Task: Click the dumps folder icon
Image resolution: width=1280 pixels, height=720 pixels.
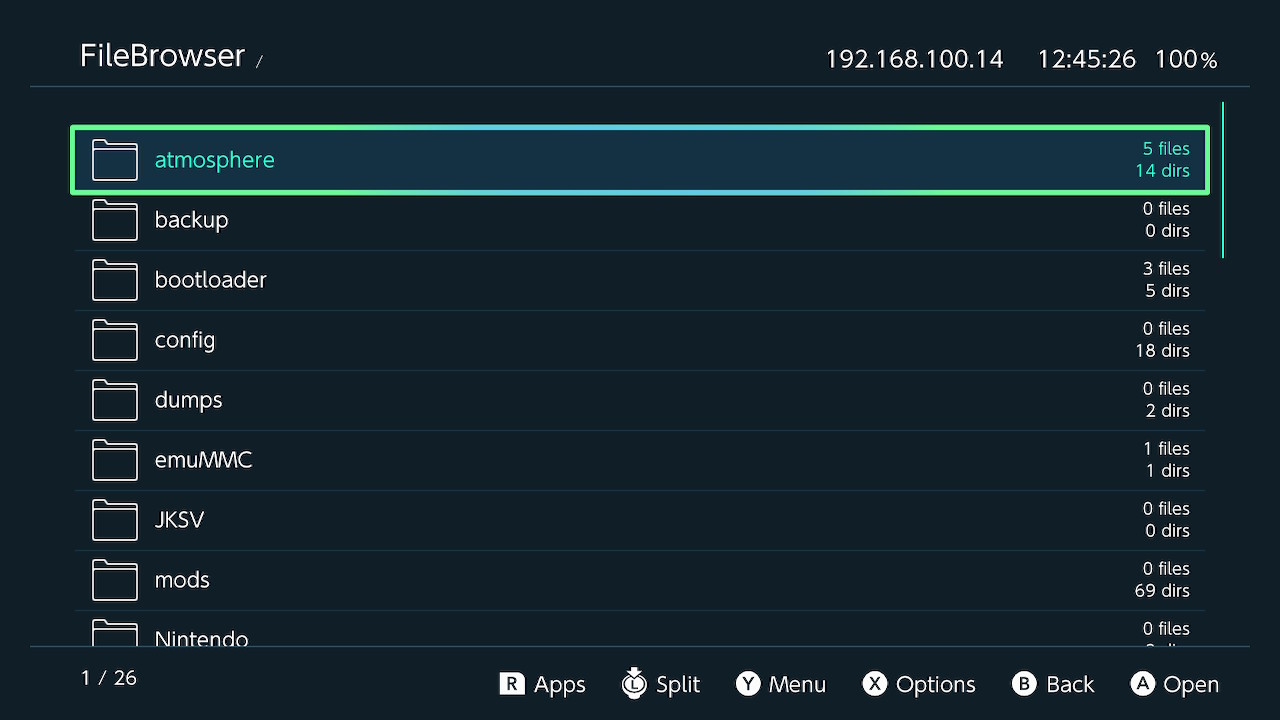Action: click(114, 400)
